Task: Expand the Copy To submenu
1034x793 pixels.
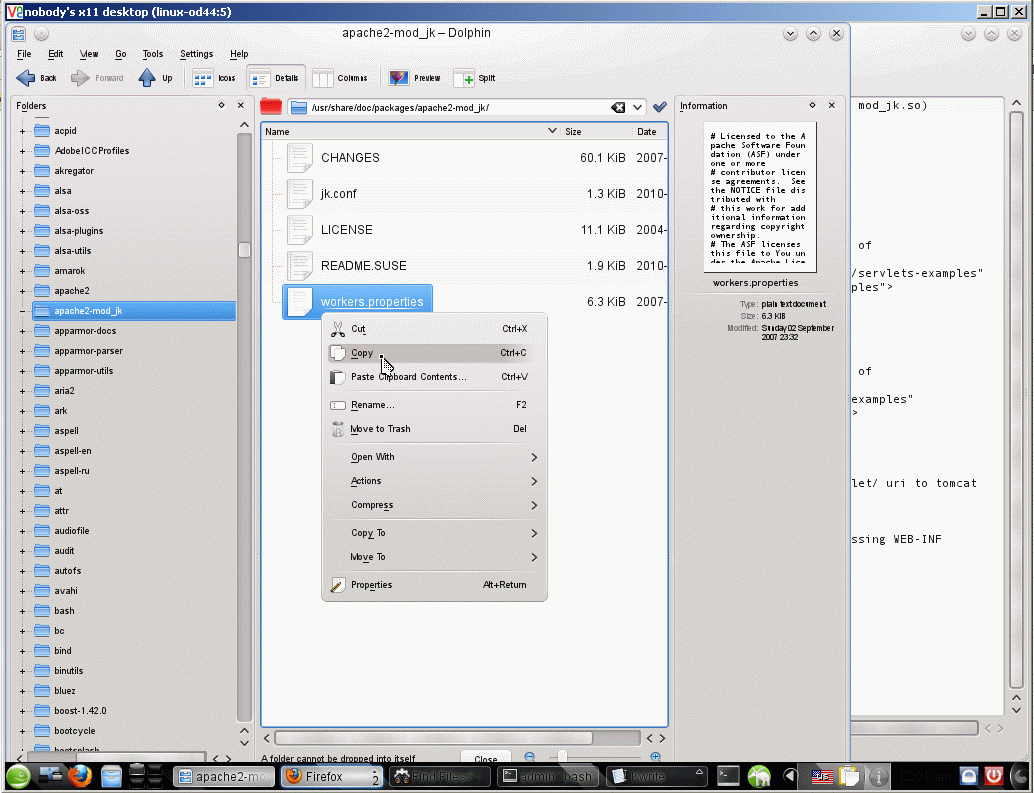Action: tap(433, 533)
